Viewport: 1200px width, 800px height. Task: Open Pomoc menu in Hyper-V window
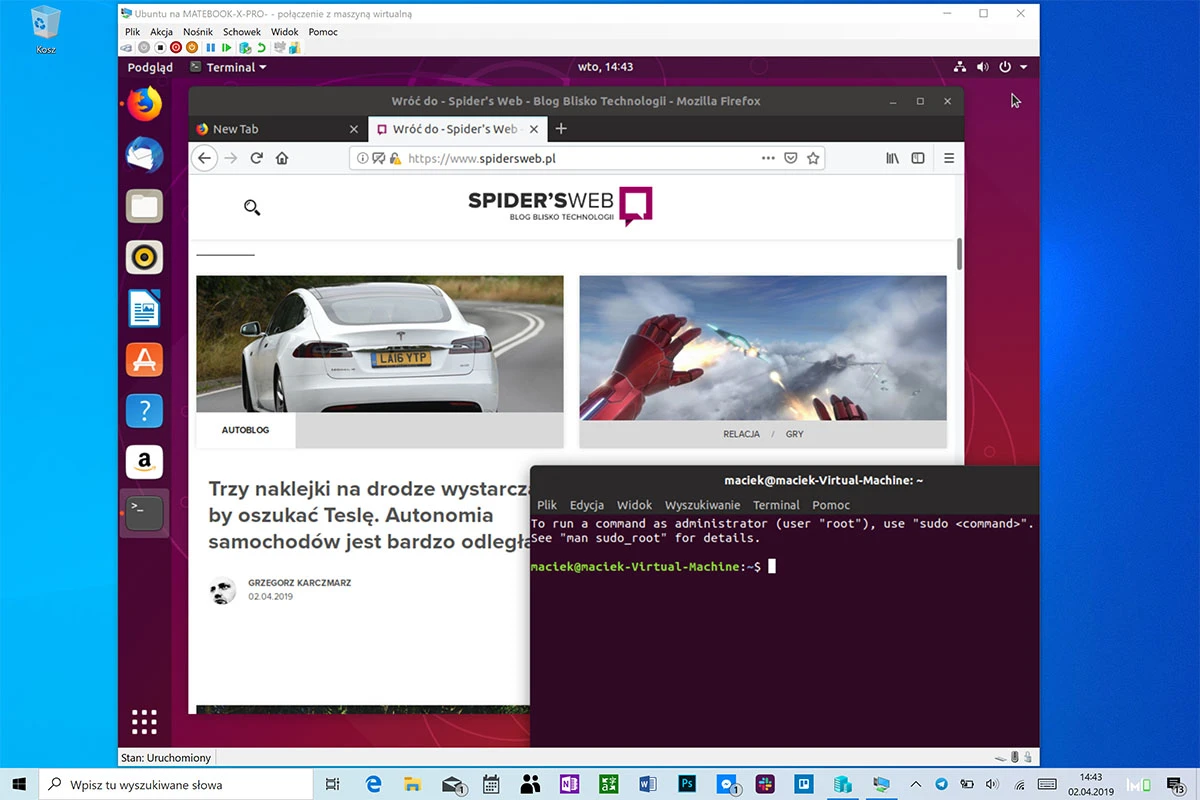(323, 32)
